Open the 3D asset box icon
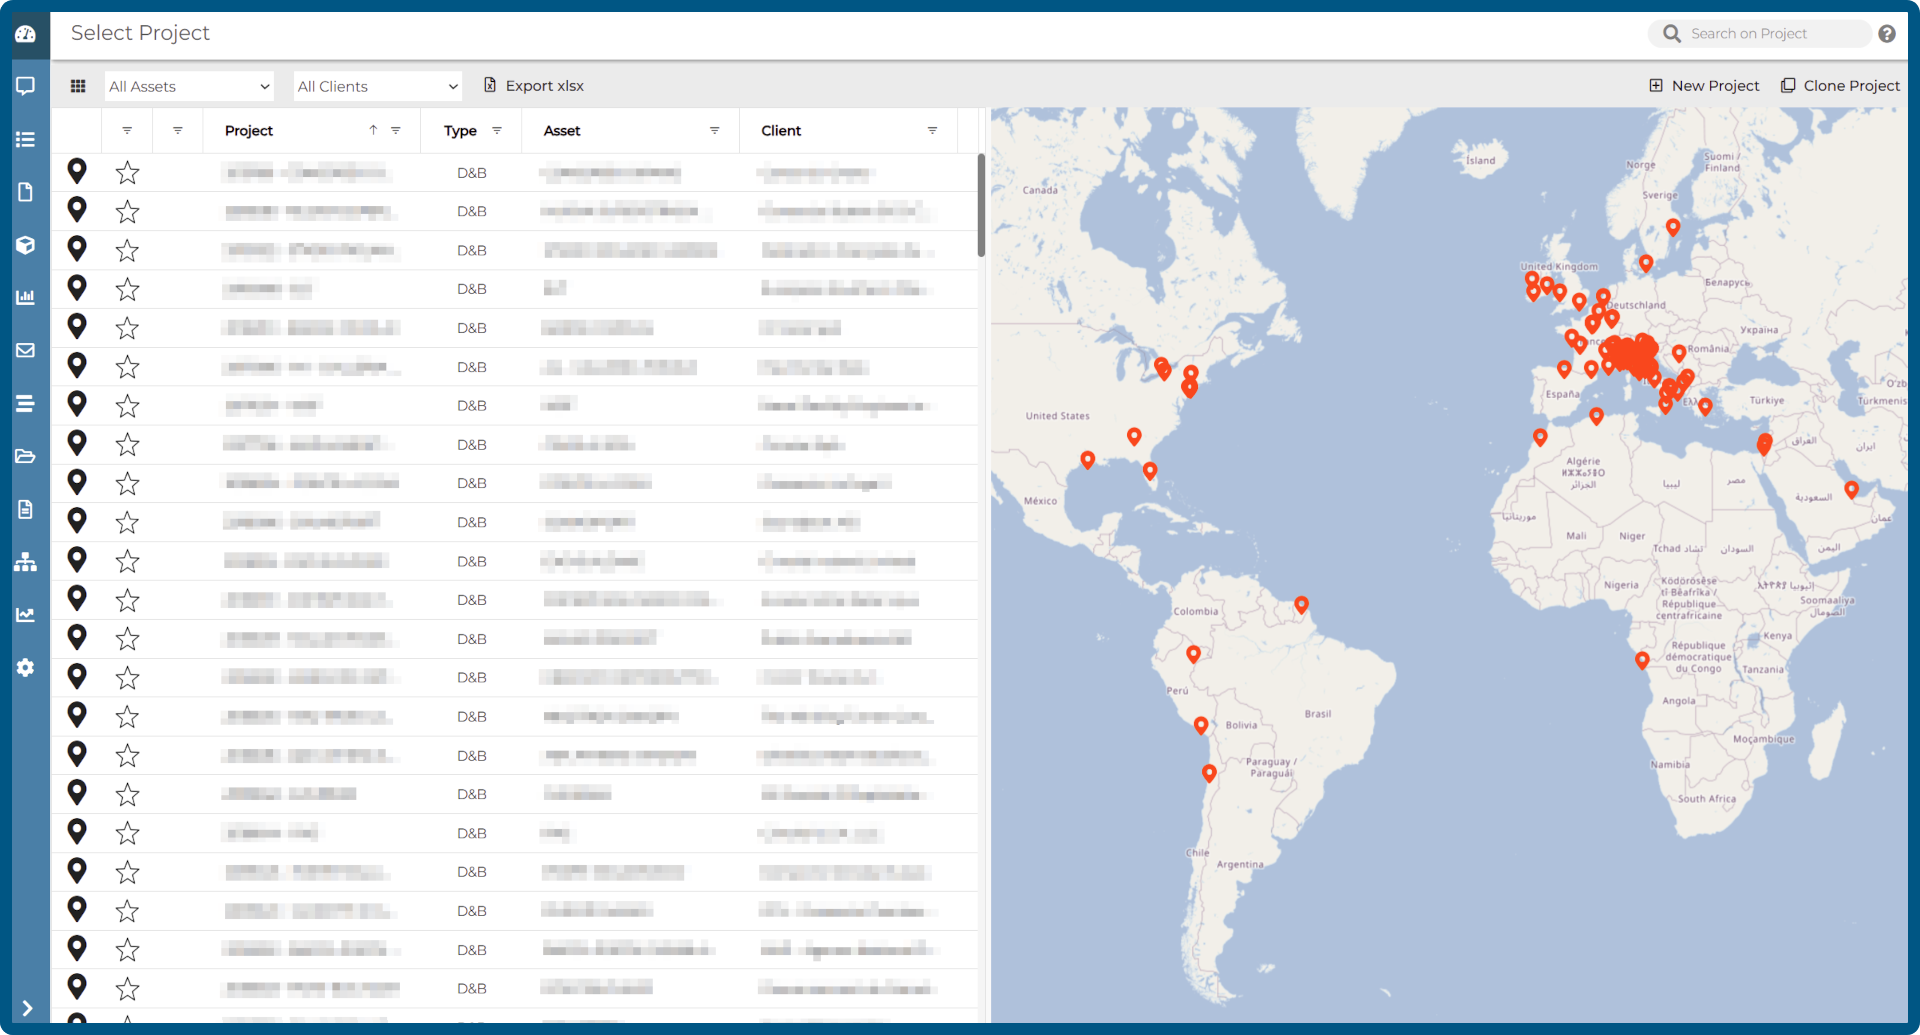 pyautogui.click(x=26, y=245)
